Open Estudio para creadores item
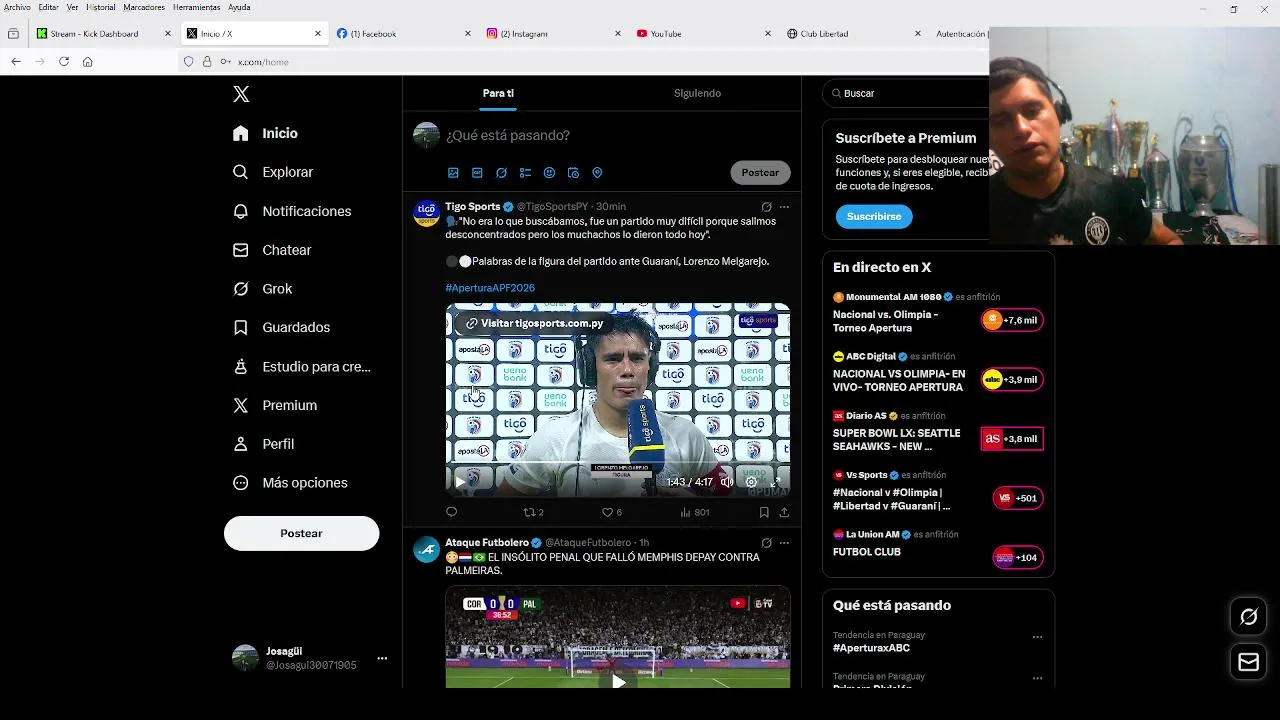1280x720 pixels. [301, 367]
